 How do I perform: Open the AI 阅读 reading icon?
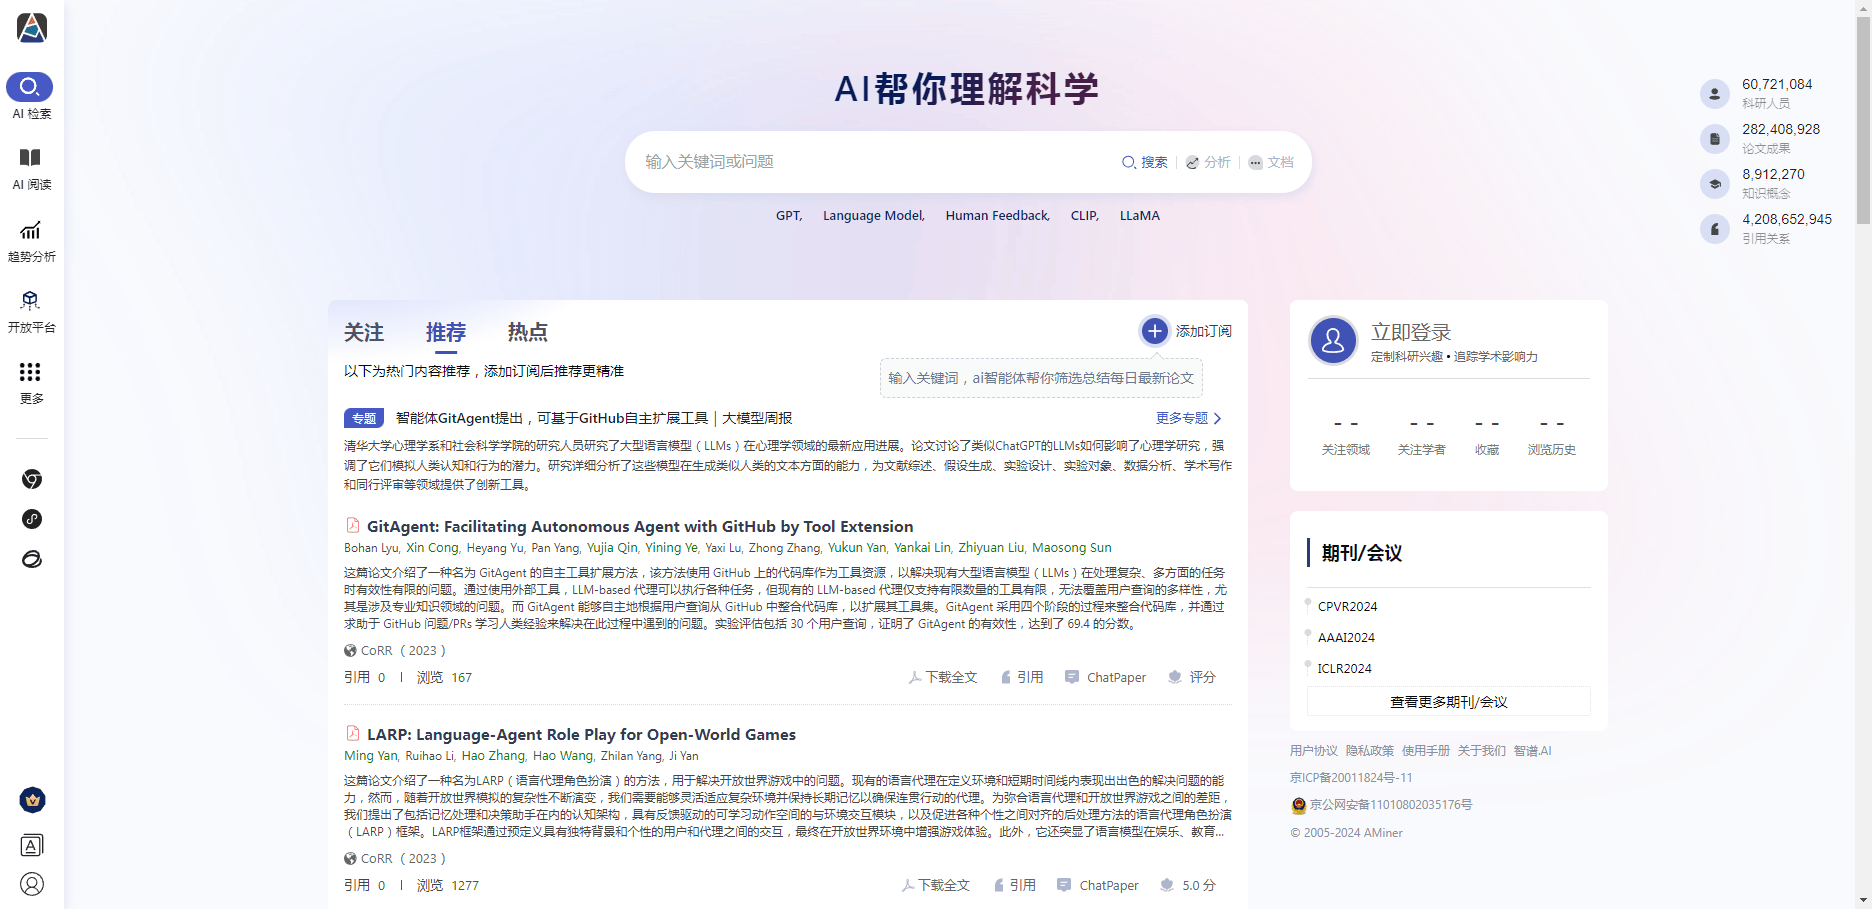[x=30, y=158]
